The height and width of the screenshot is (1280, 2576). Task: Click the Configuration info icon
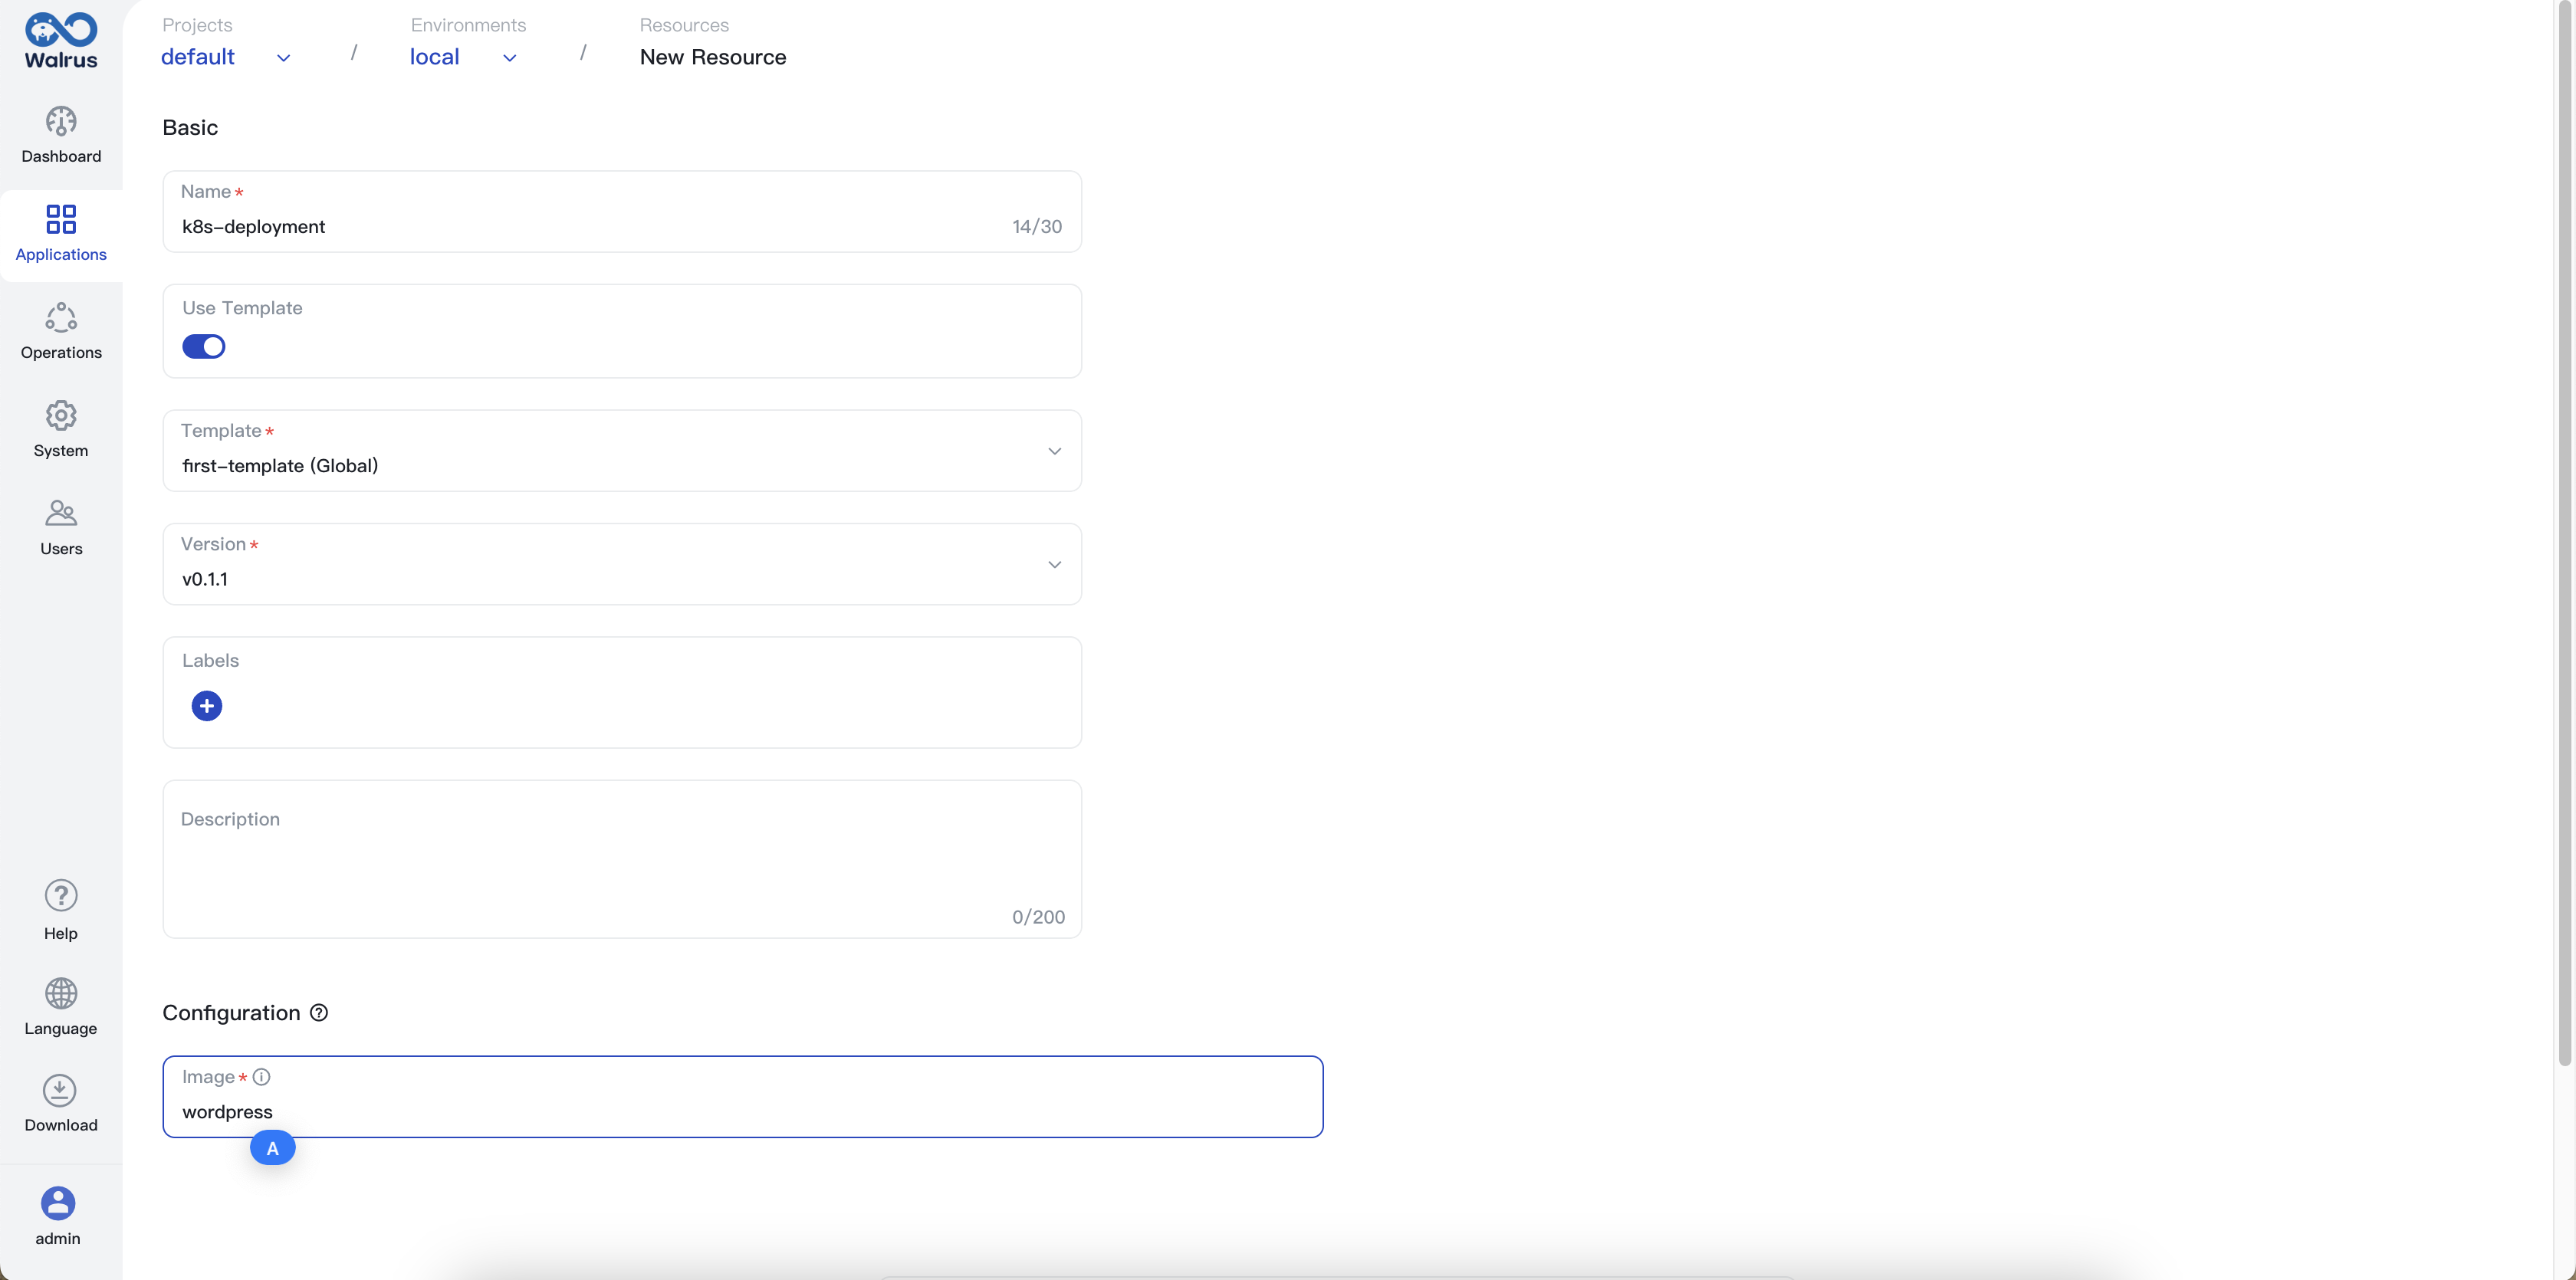(319, 1013)
